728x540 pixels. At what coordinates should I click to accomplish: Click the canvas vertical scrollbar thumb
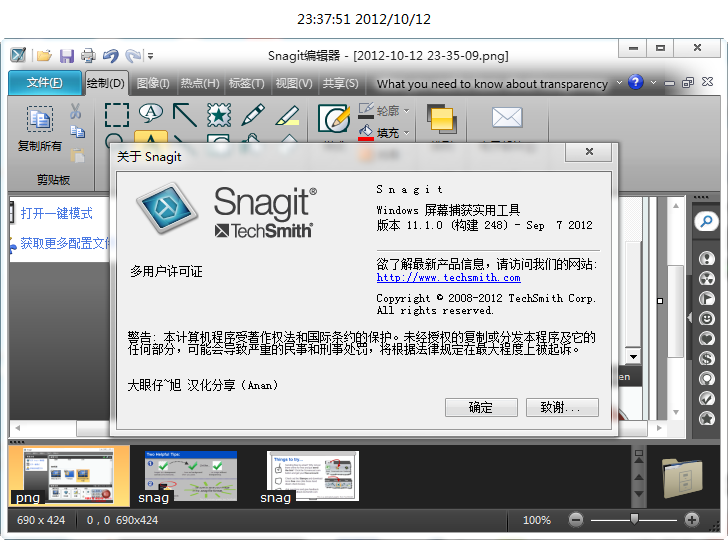point(676,311)
